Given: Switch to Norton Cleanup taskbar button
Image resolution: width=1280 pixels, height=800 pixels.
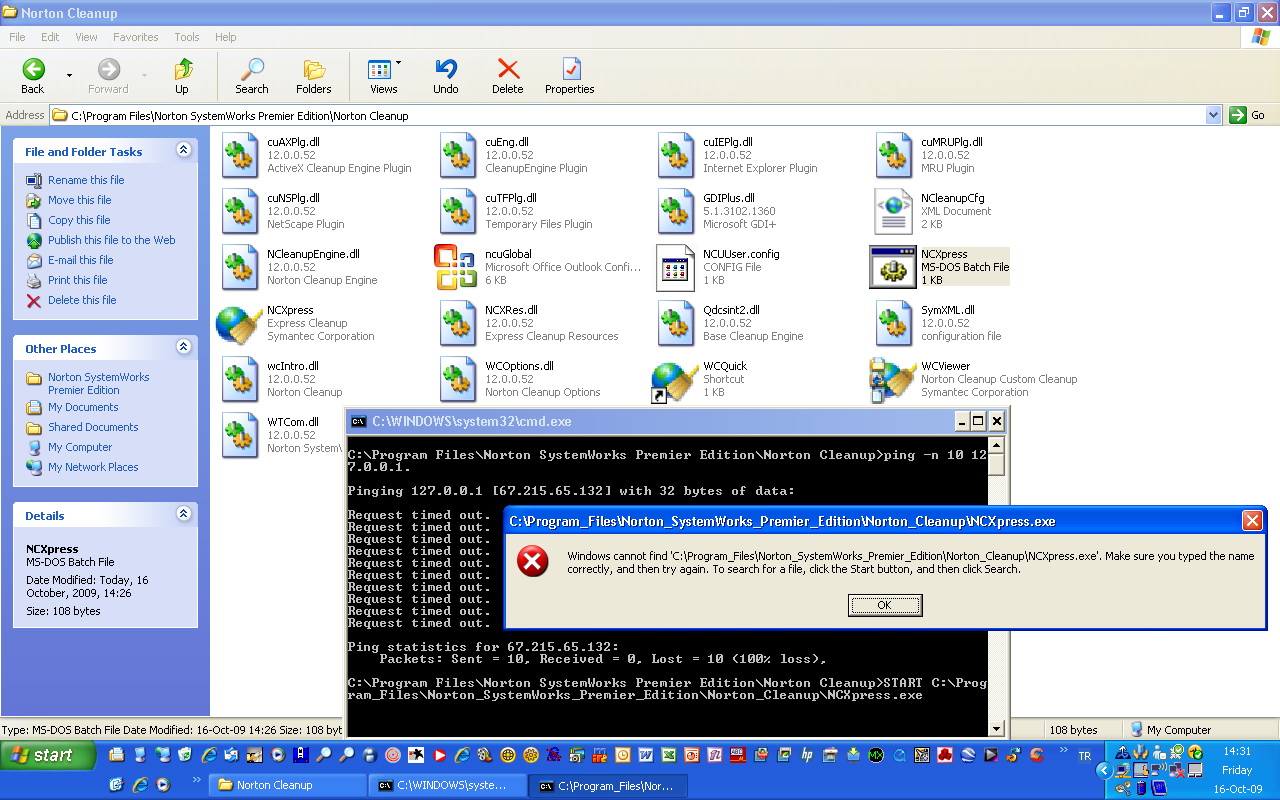Looking at the screenshot, I should 287,785.
